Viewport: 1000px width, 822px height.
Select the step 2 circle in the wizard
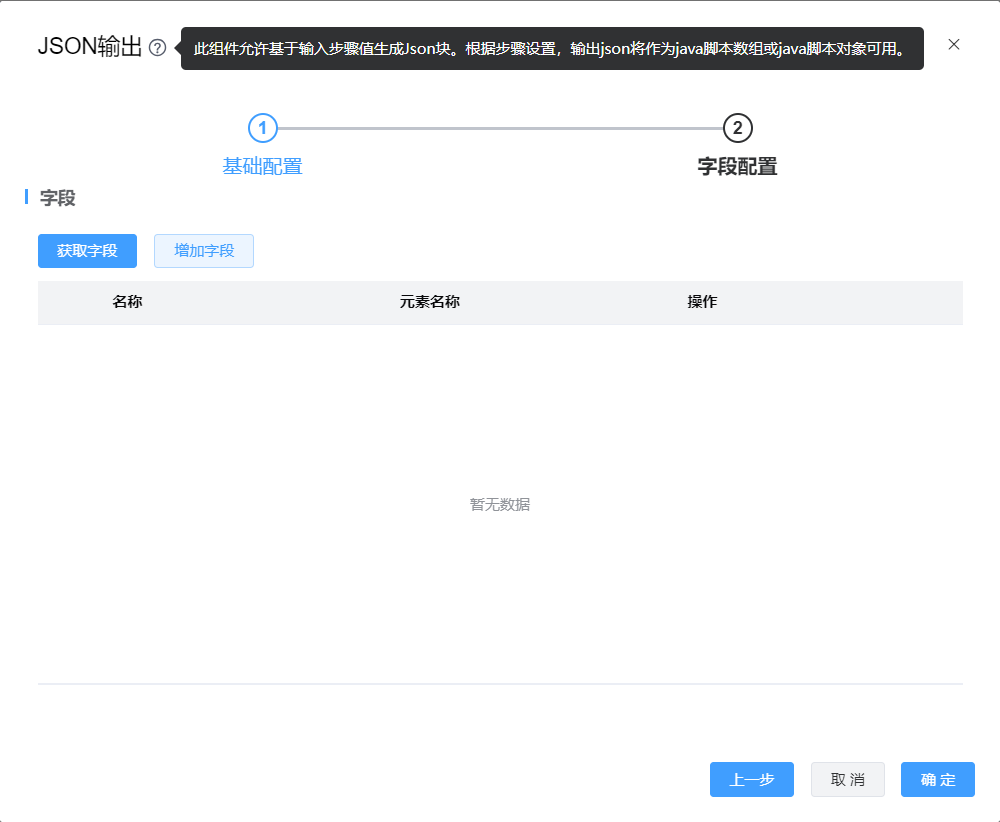(x=737, y=128)
